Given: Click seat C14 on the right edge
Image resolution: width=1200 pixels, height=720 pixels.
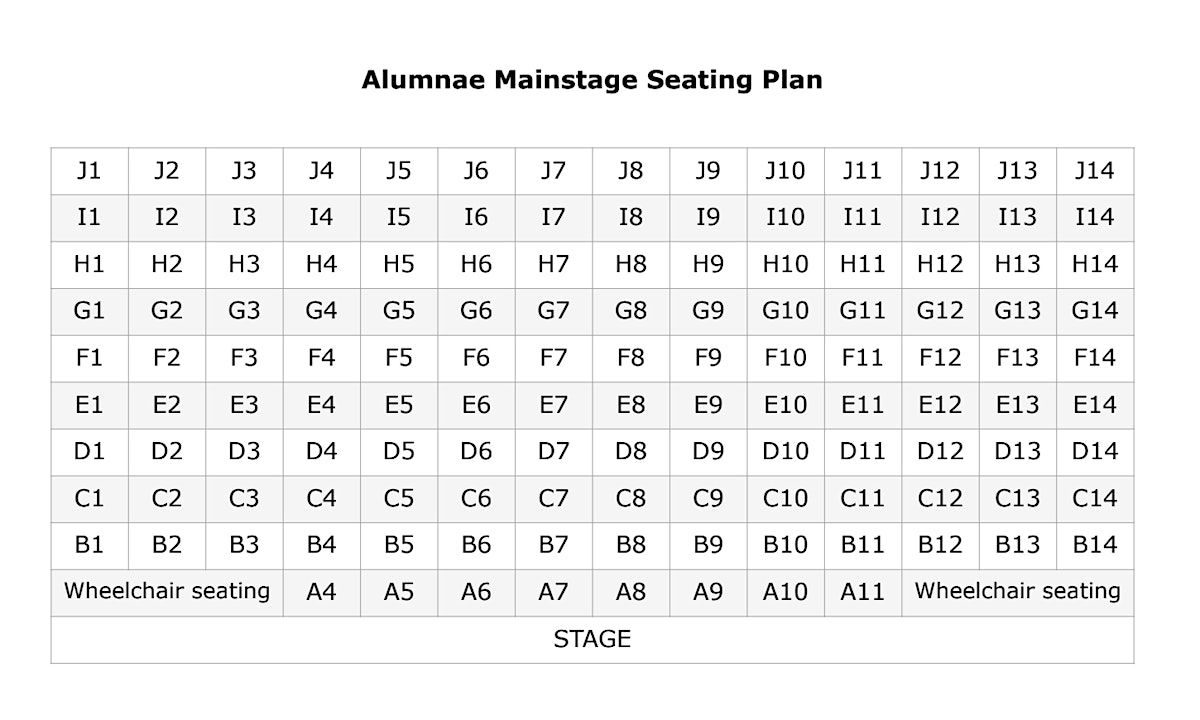Looking at the screenshot, I should (x=1094, y=498).
